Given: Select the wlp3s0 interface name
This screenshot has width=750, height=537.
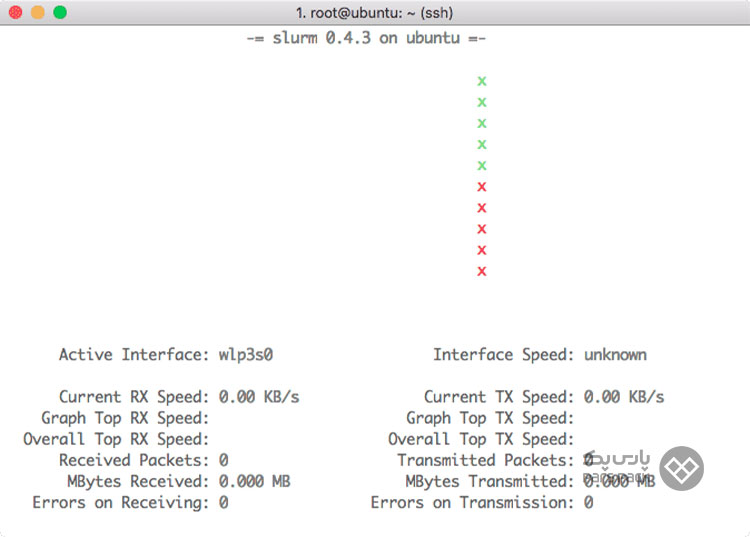Looking at the screenshot, I should click(246, 355).
